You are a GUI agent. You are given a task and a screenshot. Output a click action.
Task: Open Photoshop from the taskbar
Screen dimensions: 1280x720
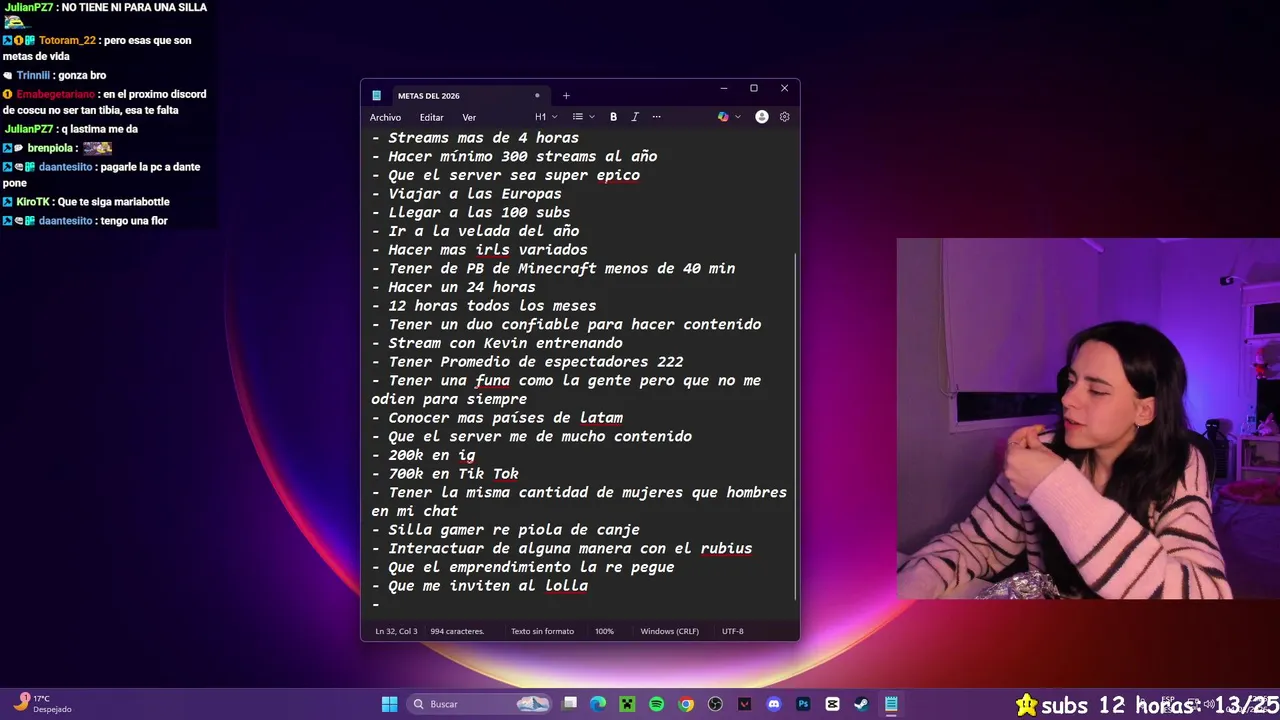click(x=803, y=704)
